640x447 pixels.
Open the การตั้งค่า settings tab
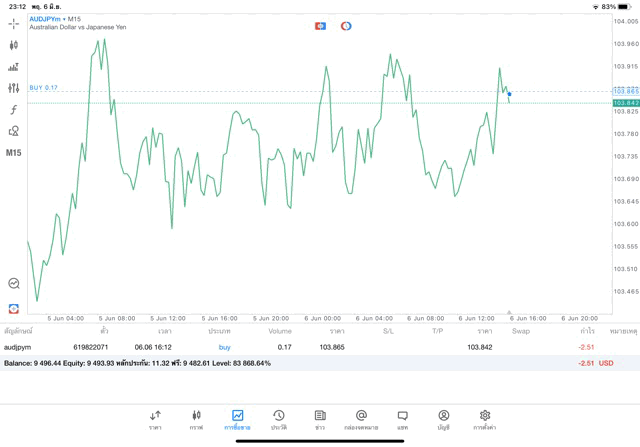pyautogui.click(x=485, y=419)
